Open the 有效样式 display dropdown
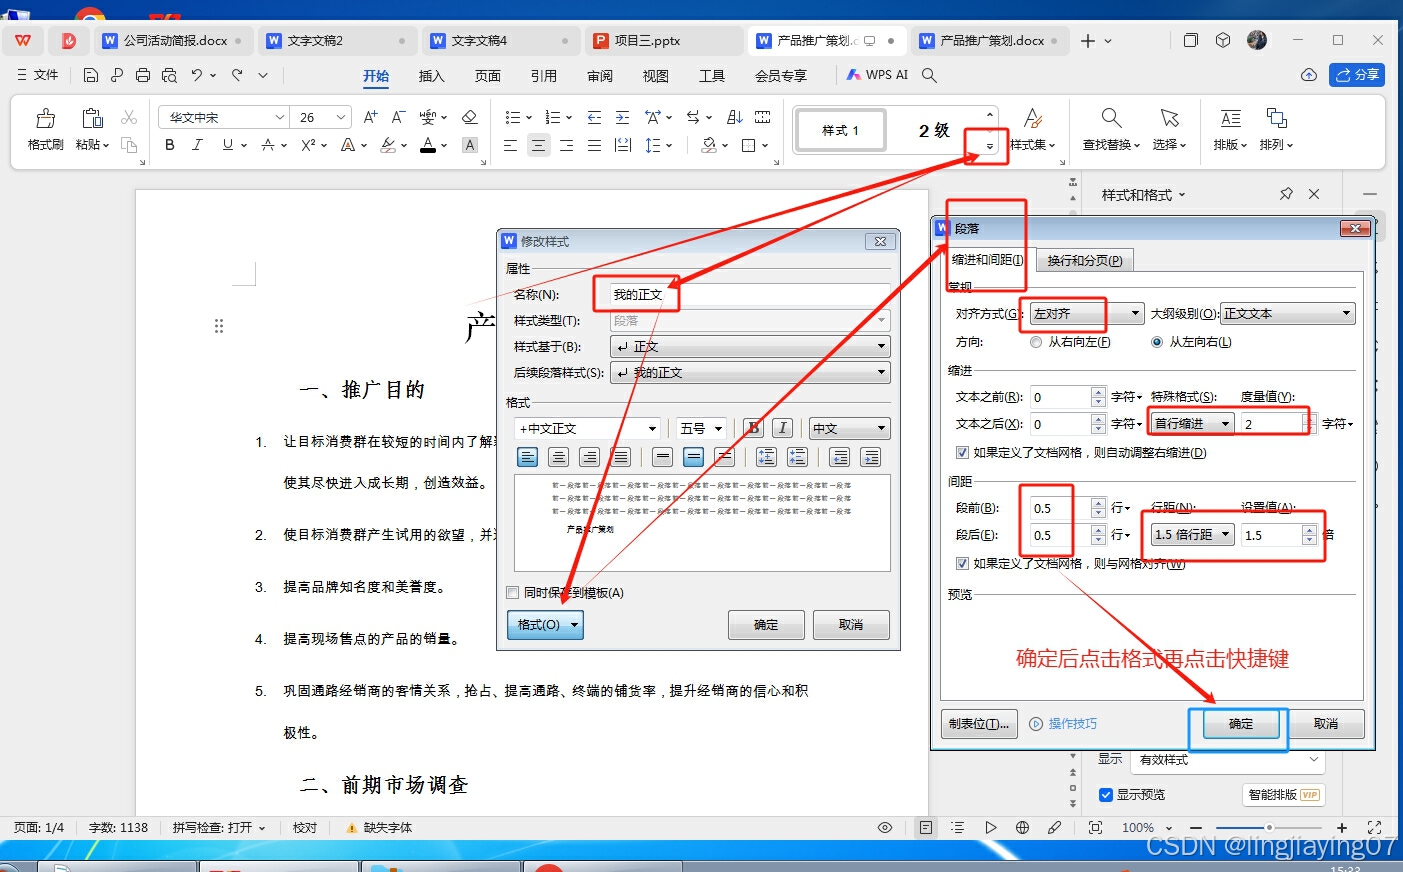The width and height of the screenshot is (1403, 872). pos(1228,760)
